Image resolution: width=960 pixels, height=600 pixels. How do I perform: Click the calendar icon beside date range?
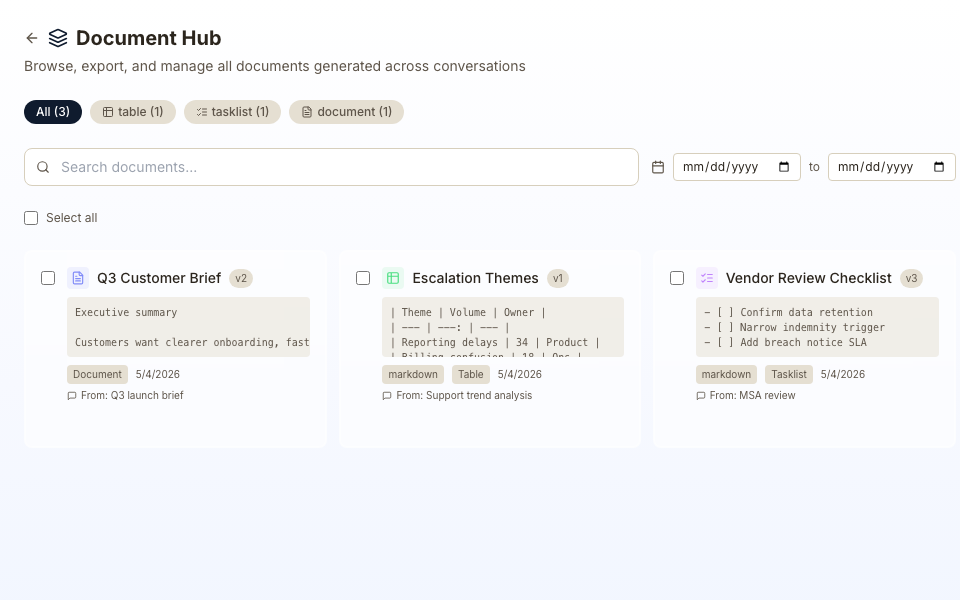(x=658, y=167)
